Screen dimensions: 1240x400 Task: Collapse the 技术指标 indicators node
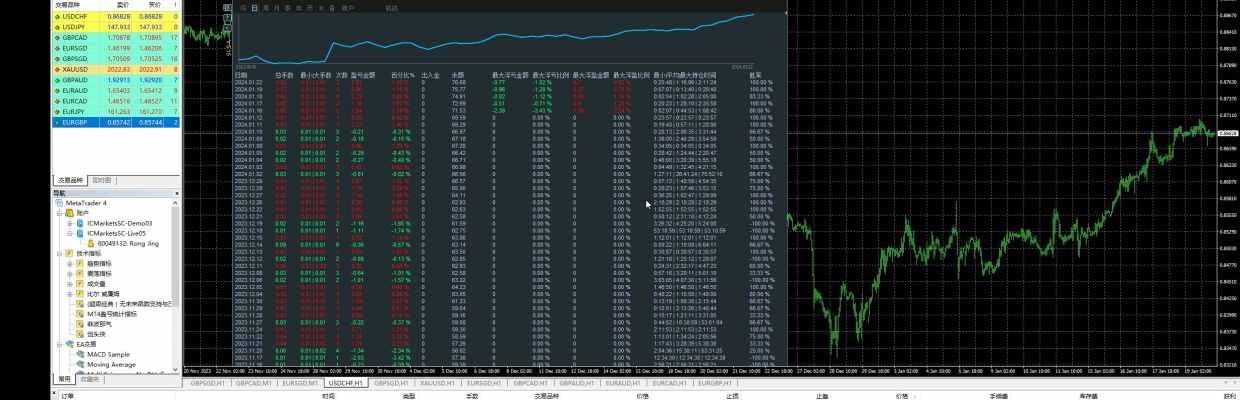(x=58, y=254)
